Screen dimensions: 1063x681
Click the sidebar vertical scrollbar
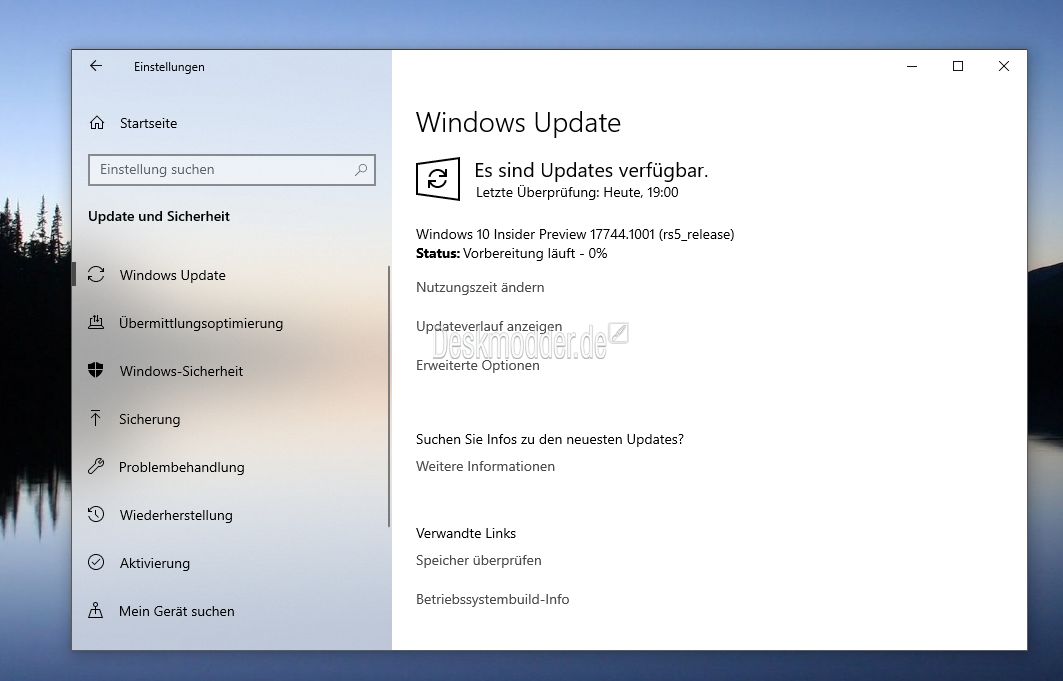point(389,396)
